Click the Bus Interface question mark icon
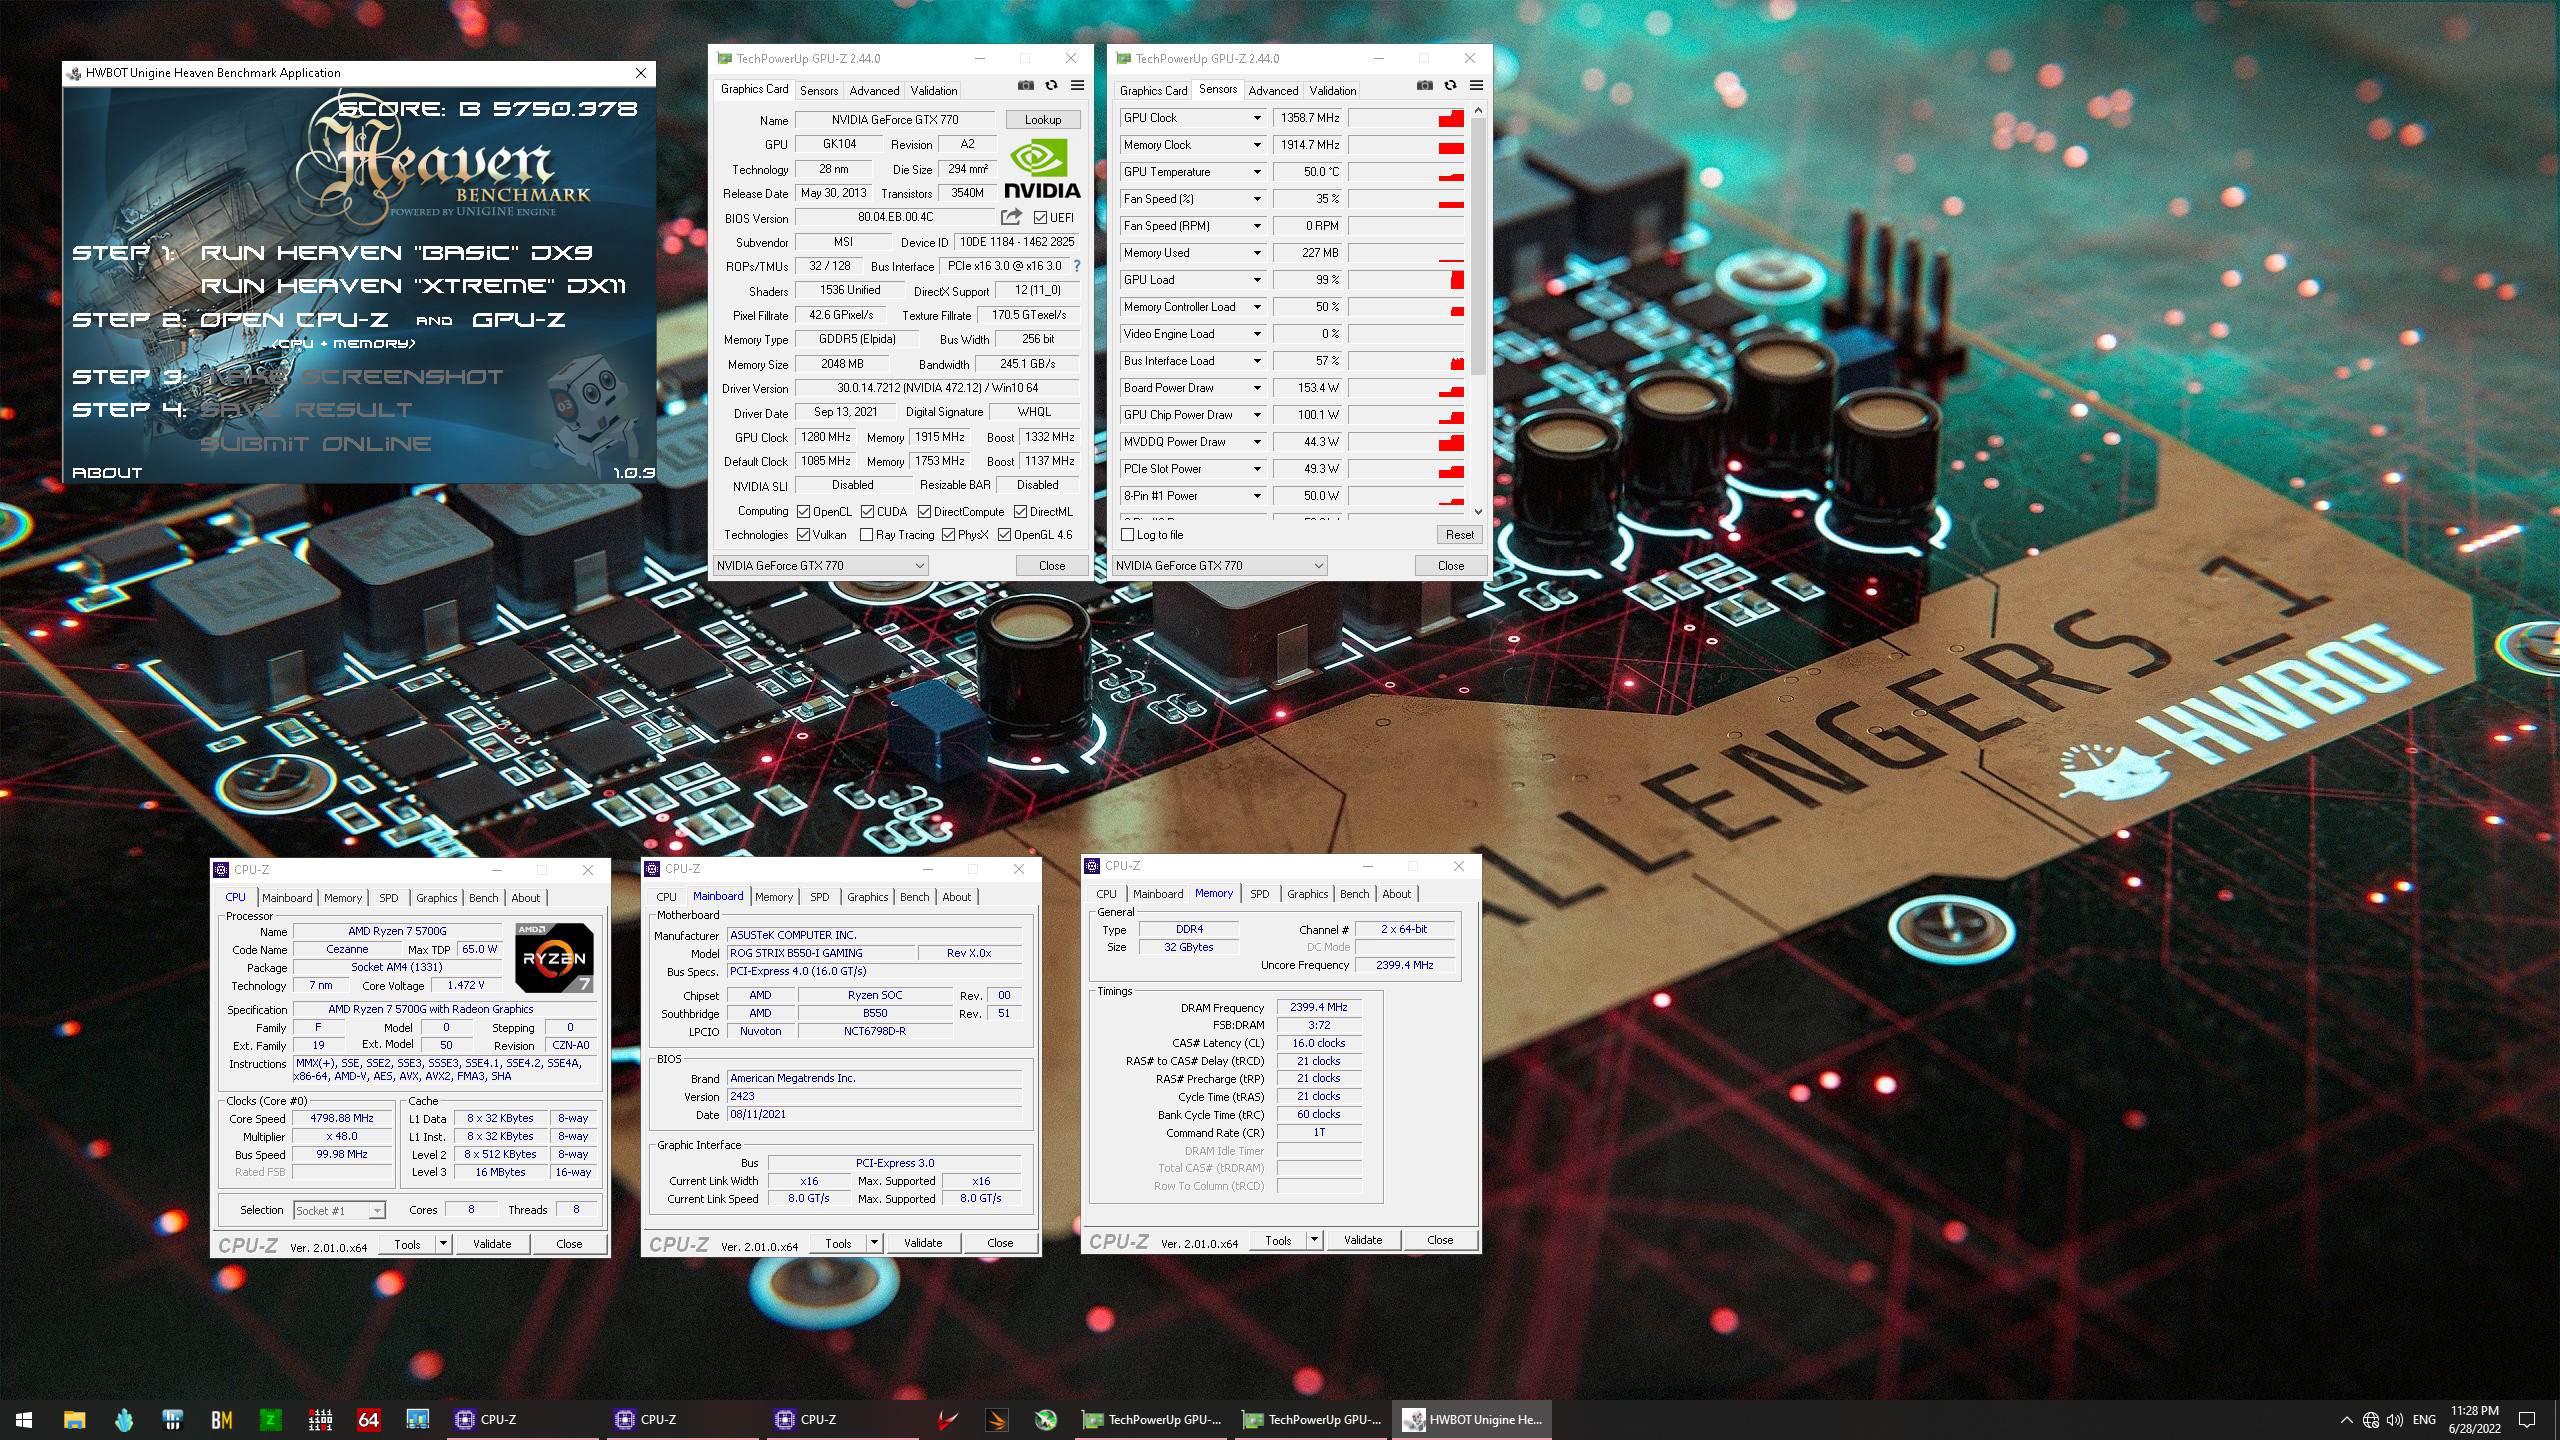 tap(1077, 266)
